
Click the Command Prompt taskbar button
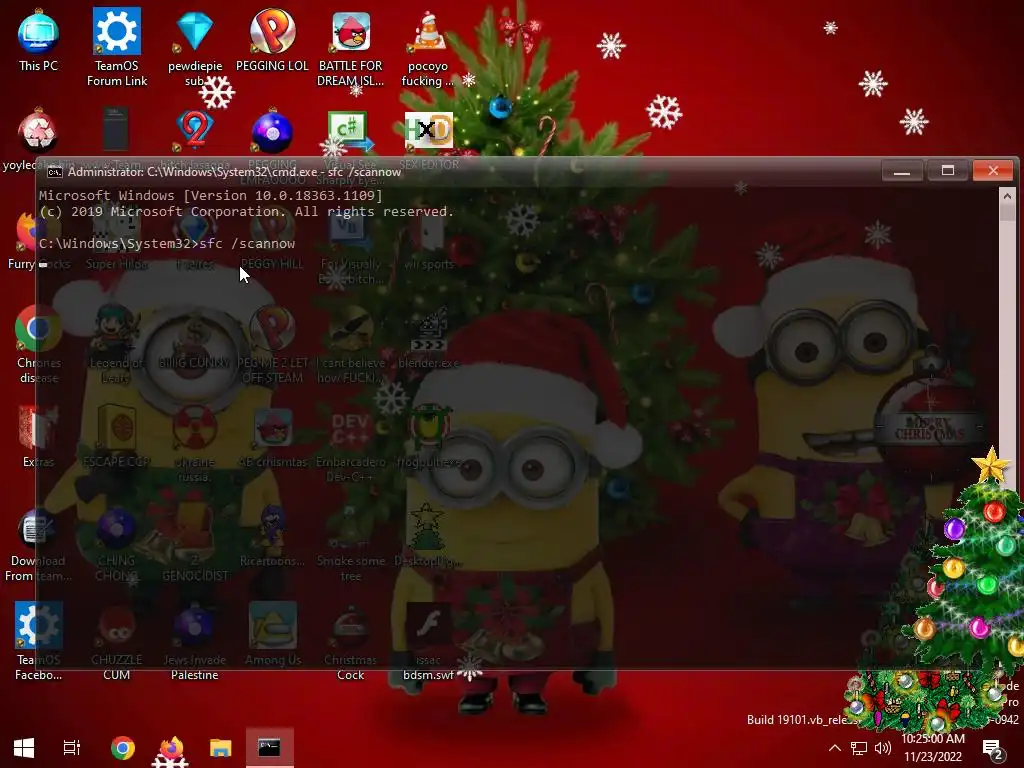point(270,747)
